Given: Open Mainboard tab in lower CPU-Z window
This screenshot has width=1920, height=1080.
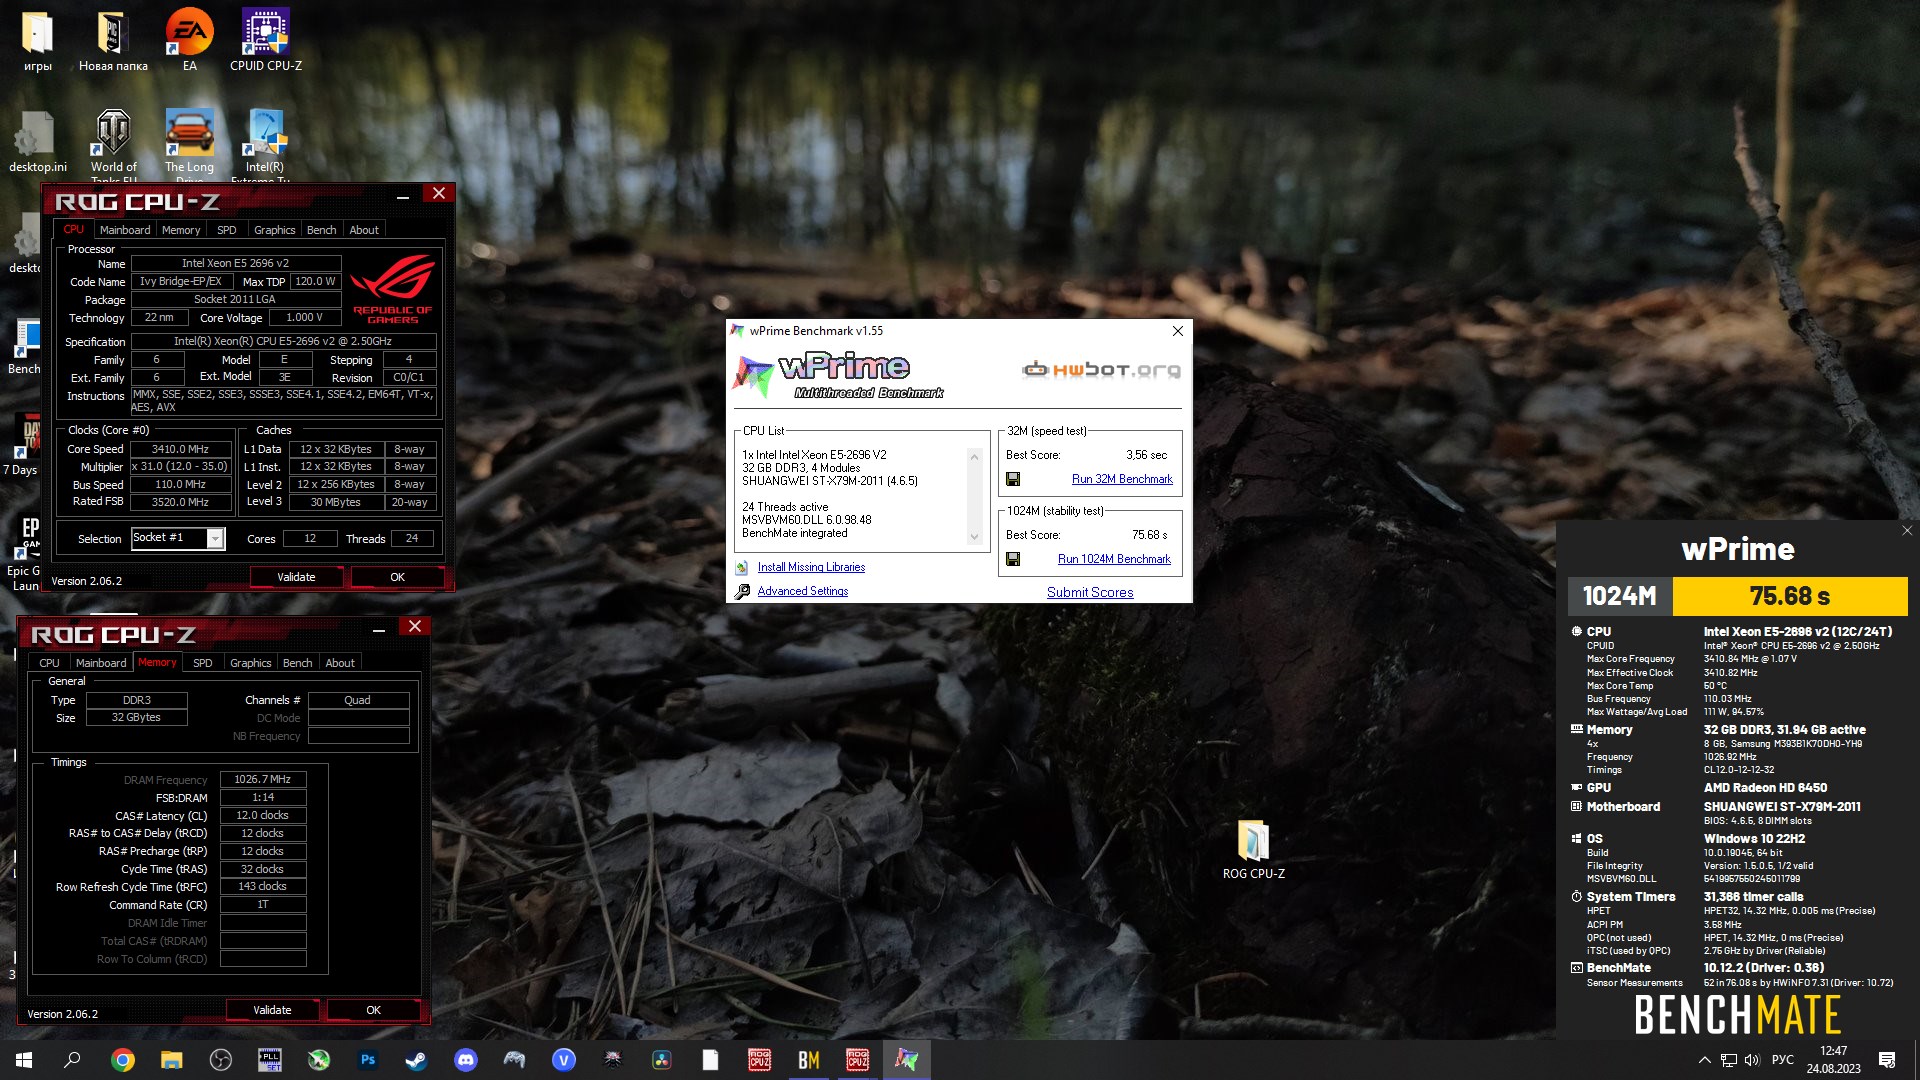Looking at the screenshot, I should pyautogui.click(x=101, y=663).
